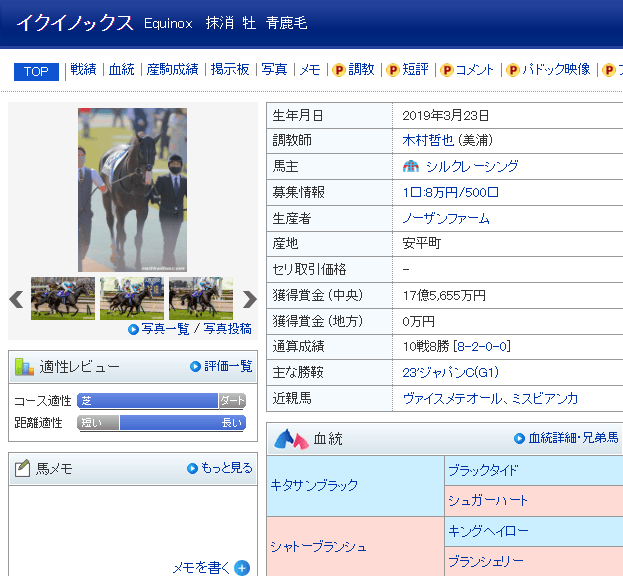Open the 写真一覧 photo list link
The image size is (623, 576).
tap(165, 329)
